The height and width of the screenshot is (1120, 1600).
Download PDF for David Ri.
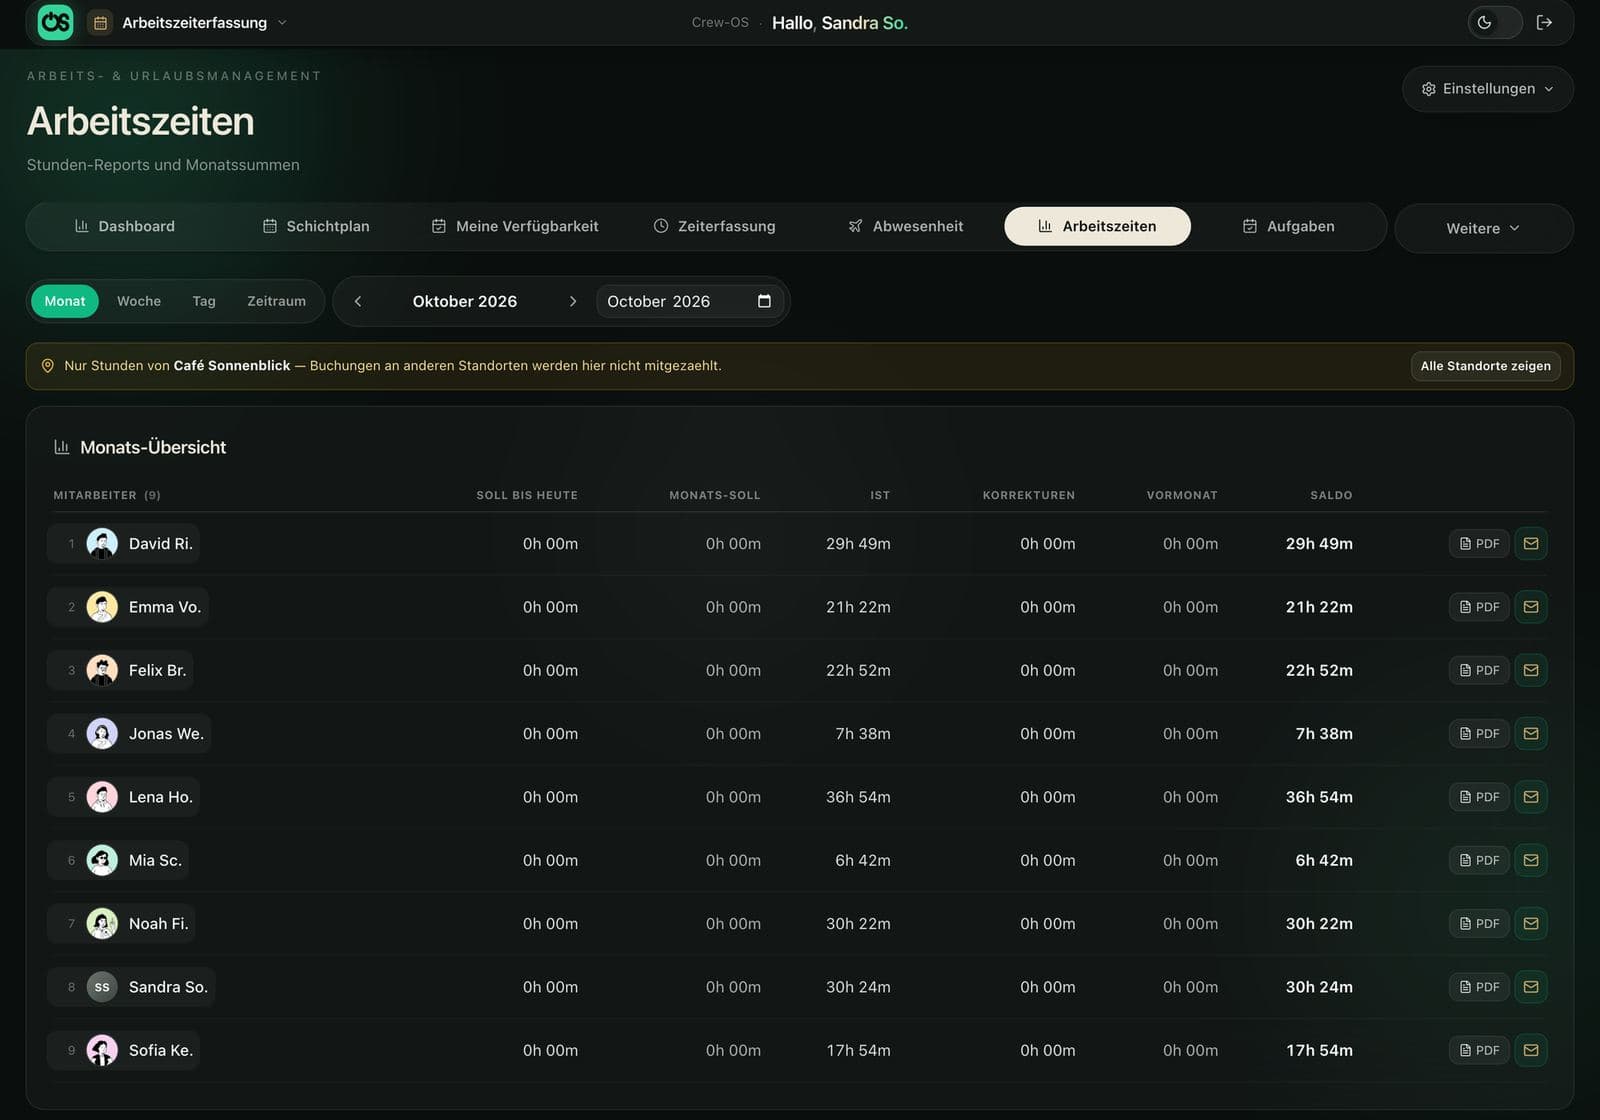pyautogui.click(x=1479, y=544)
